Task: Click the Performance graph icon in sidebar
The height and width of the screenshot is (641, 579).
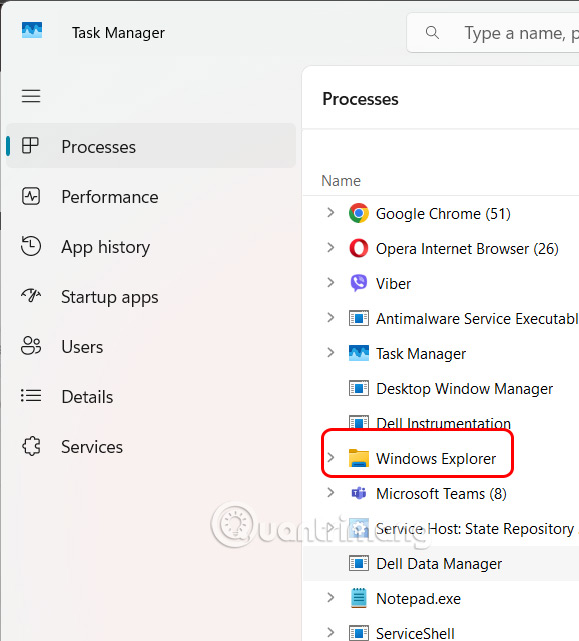Action: (31, 197)
